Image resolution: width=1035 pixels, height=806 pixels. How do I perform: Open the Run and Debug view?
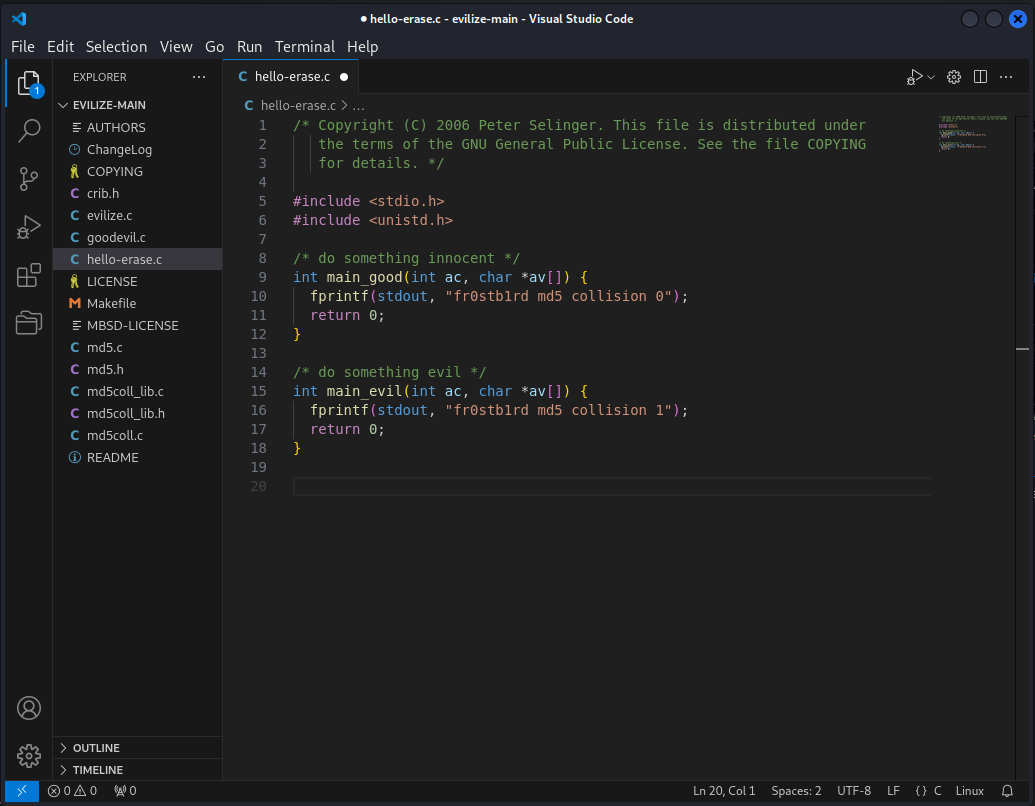29,227
